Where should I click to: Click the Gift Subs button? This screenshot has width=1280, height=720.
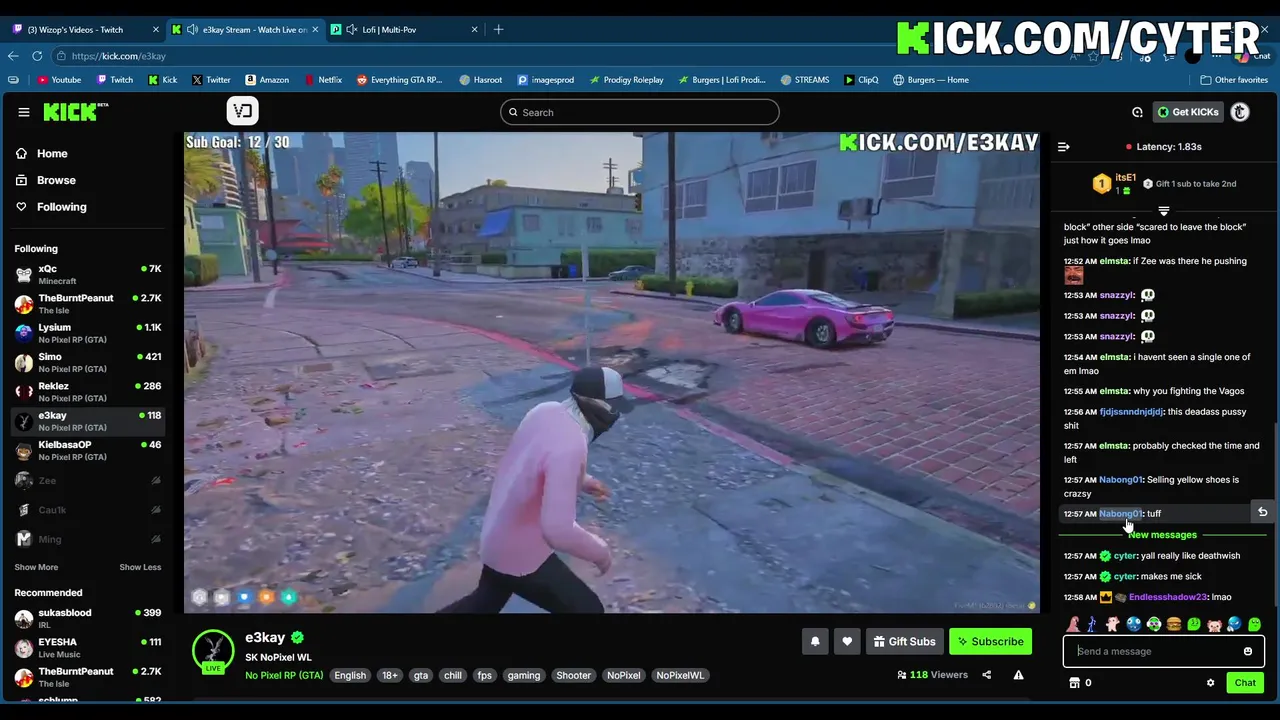904,641
